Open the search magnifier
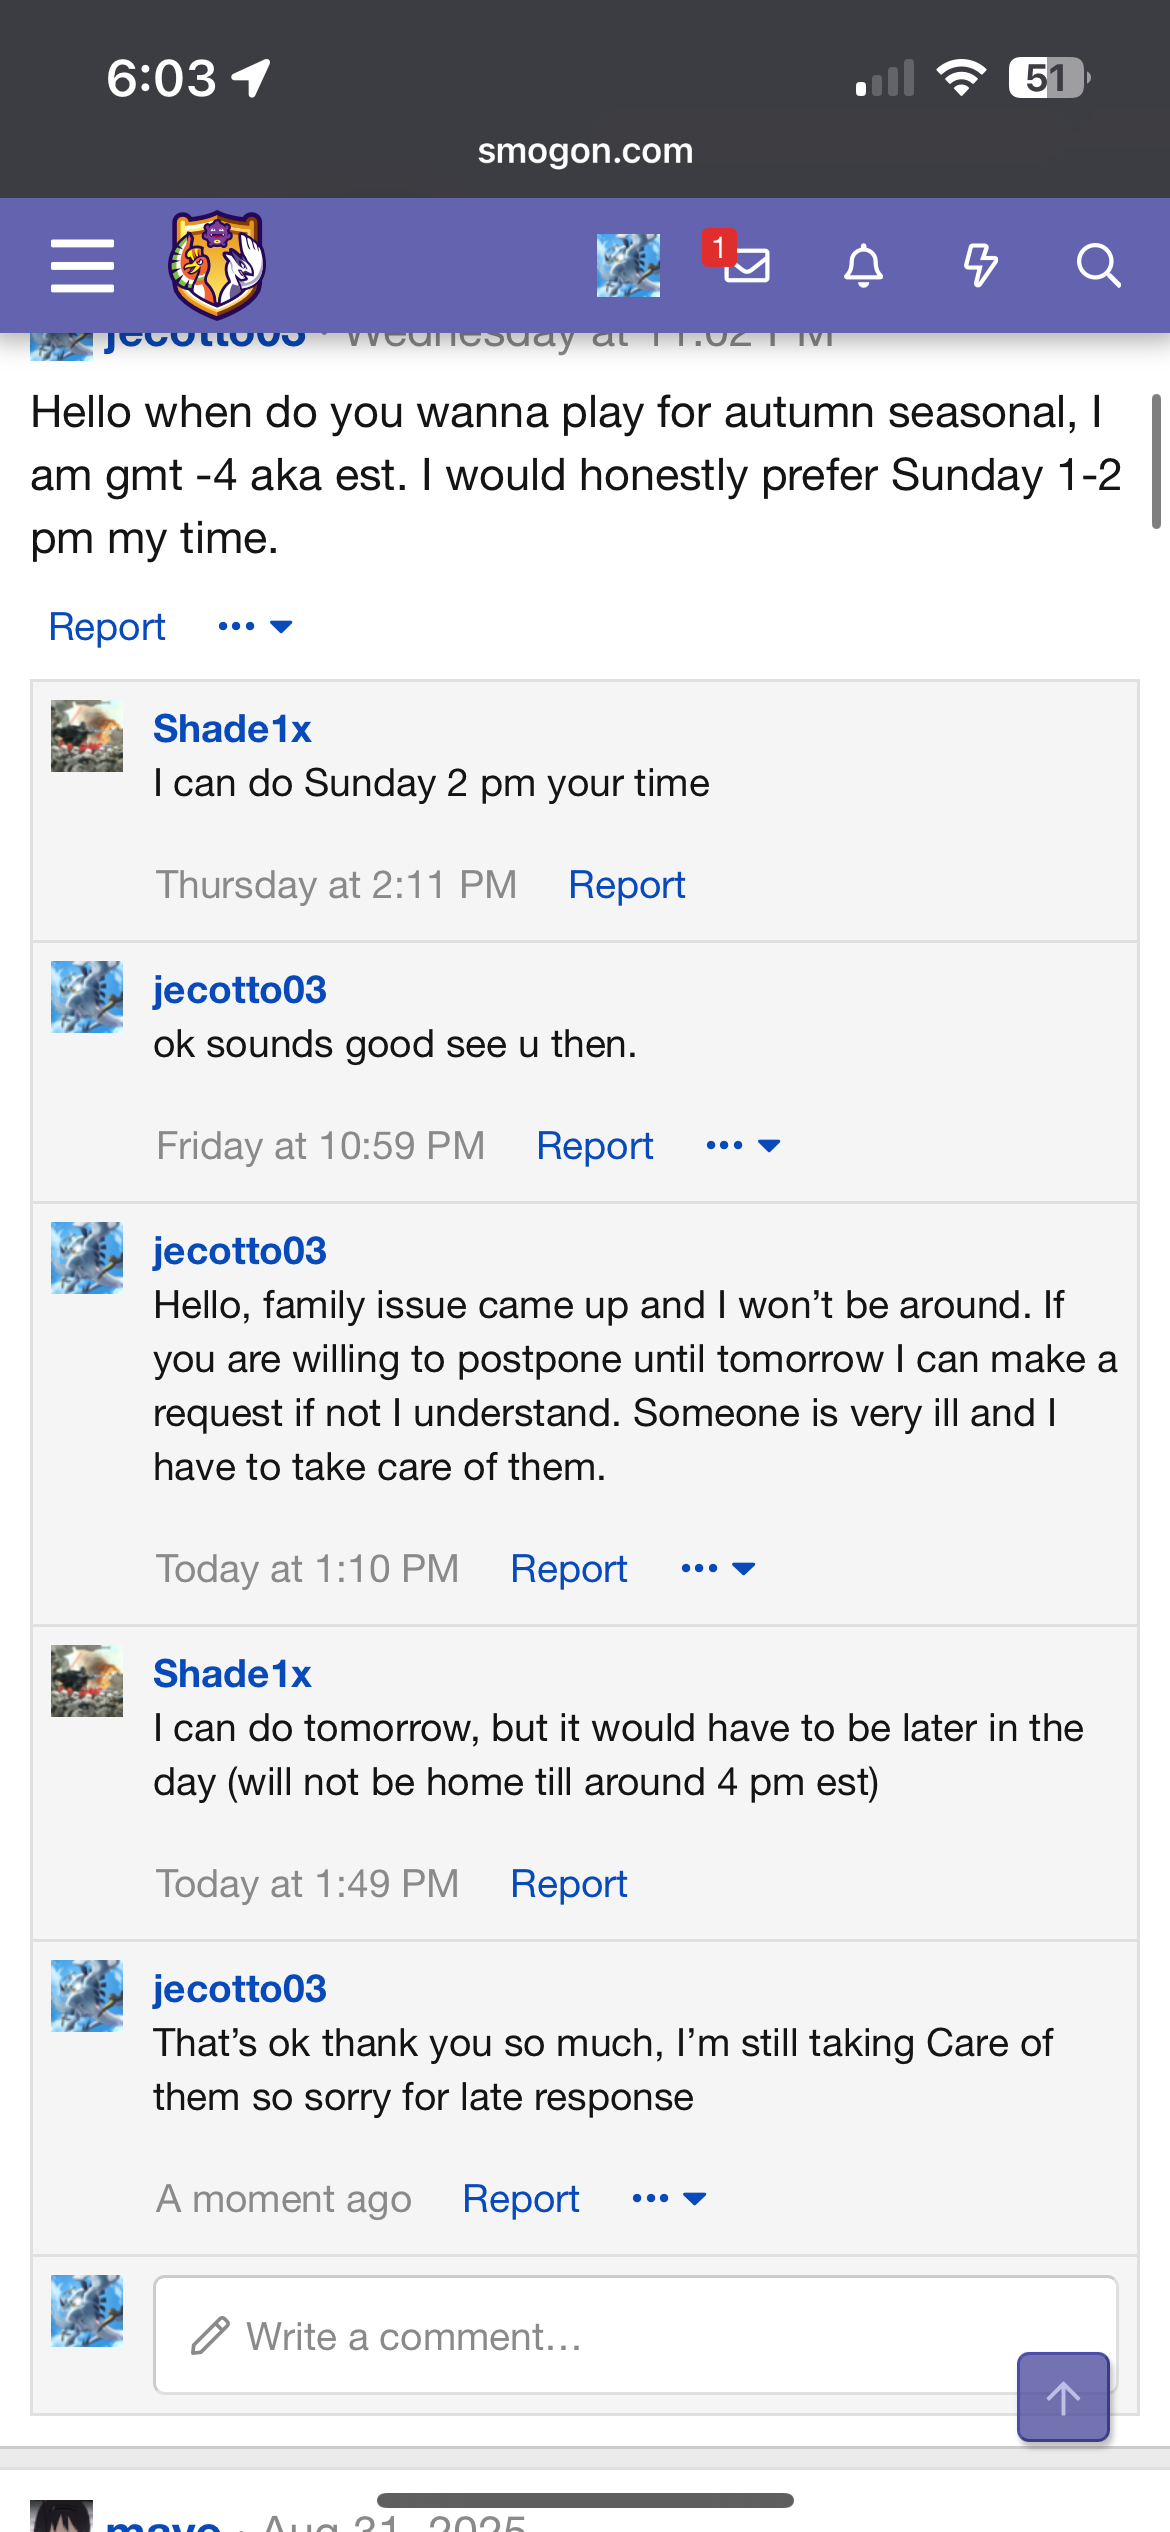The image size is (1170, 2532). pyautogui.click(x=1097, y=266)
